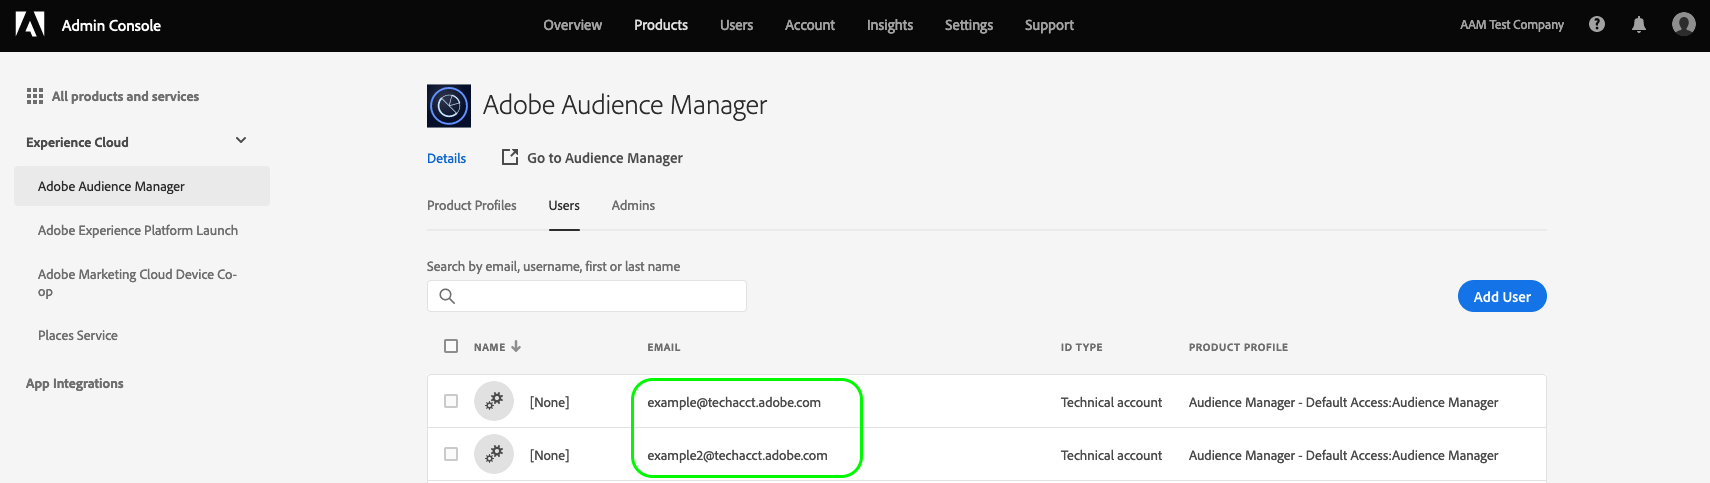Toggle the select-all checkbox in table header
This screenshot has height=483, width=1710.
coord(451,346)
